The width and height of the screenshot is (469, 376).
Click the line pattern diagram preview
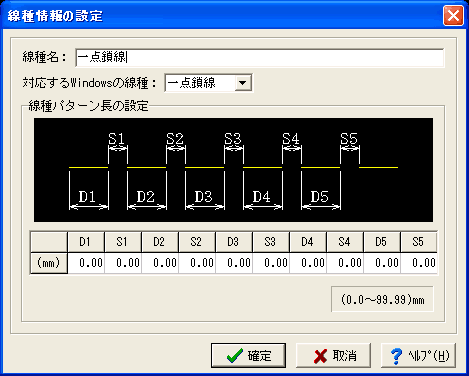233,170
